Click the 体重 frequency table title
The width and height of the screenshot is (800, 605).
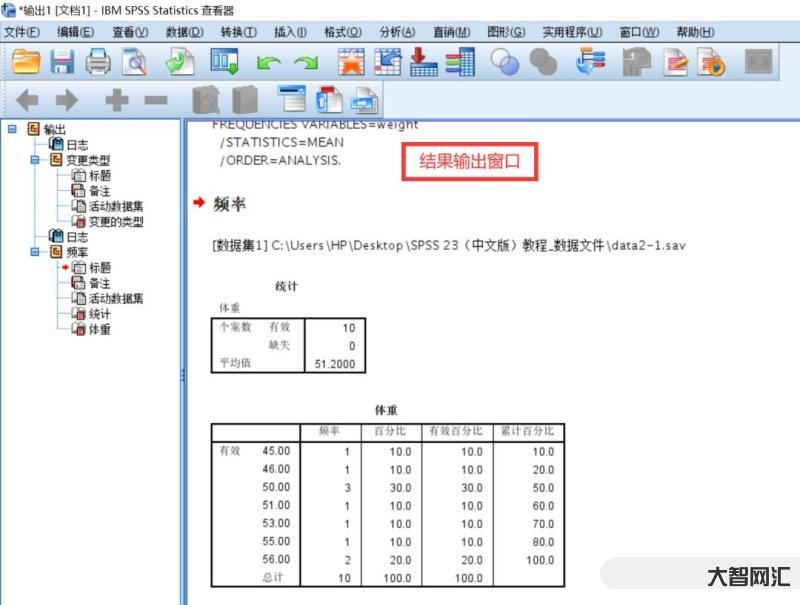pyautogui.click(x=386, y=410)
